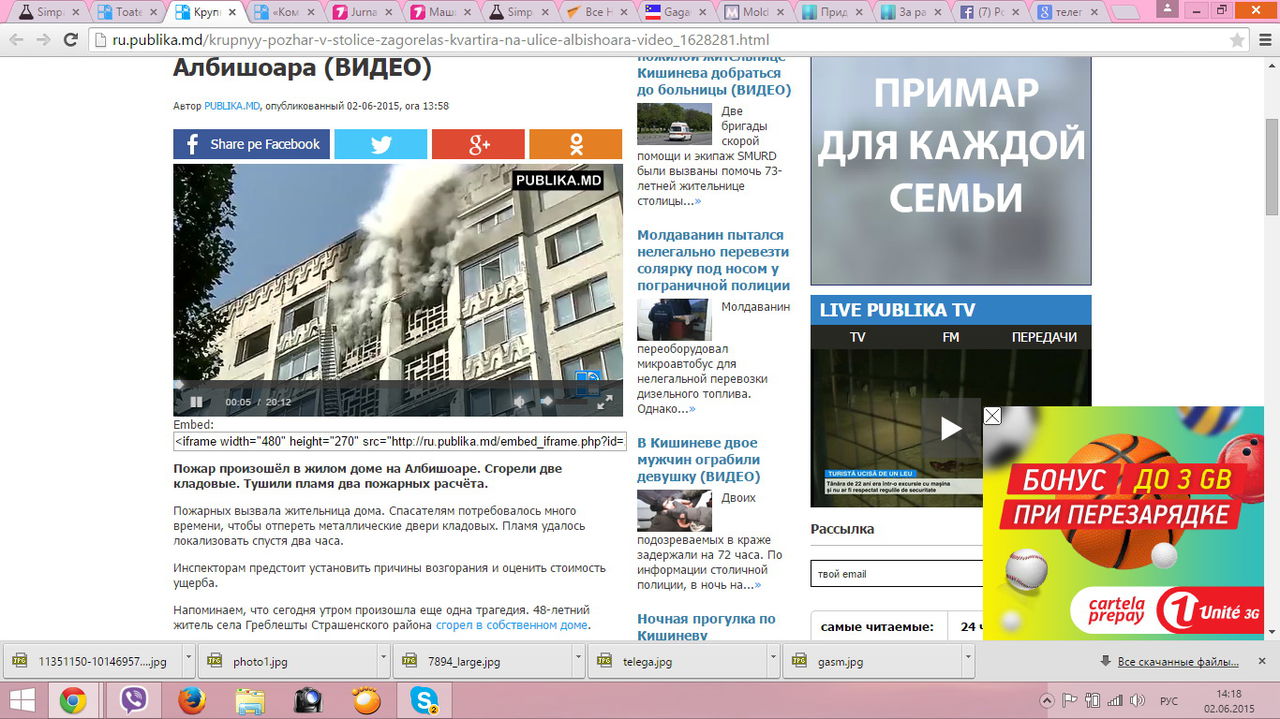
Task: Show hidden system tray icons
Action: click(x=1047, y=700)
